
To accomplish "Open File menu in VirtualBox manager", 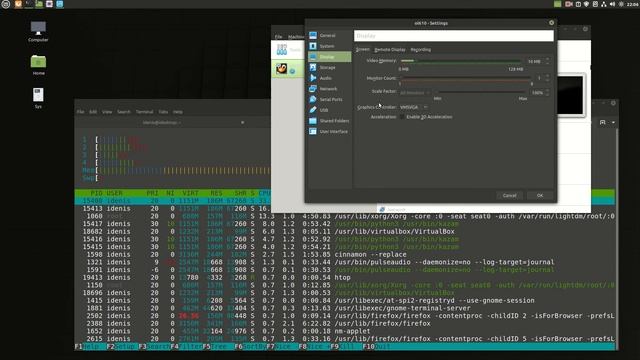I will point(278,37).
